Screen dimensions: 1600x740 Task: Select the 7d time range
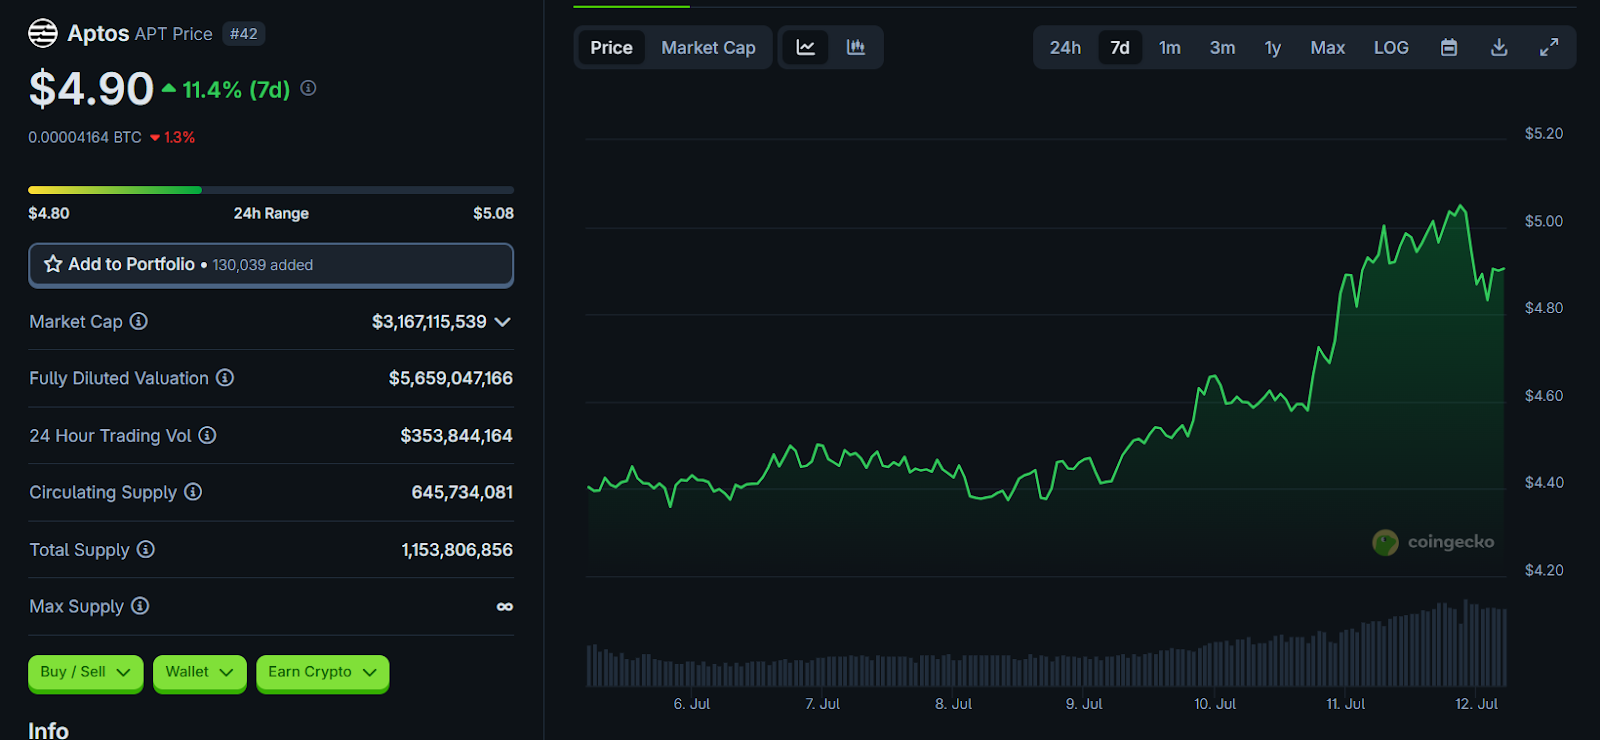click(x=1120, y=47)
